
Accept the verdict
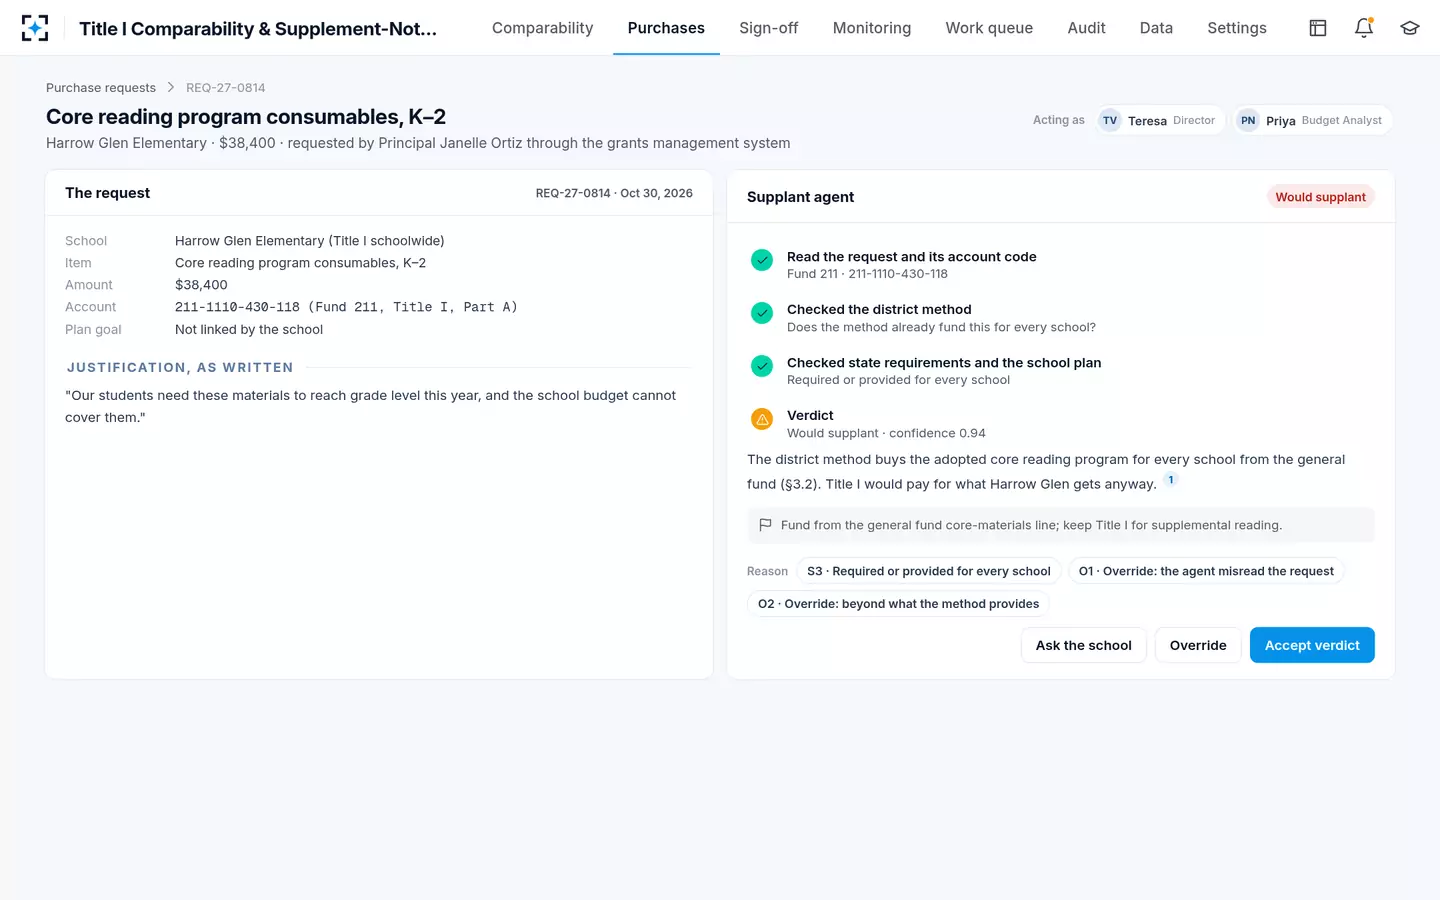1312,645
